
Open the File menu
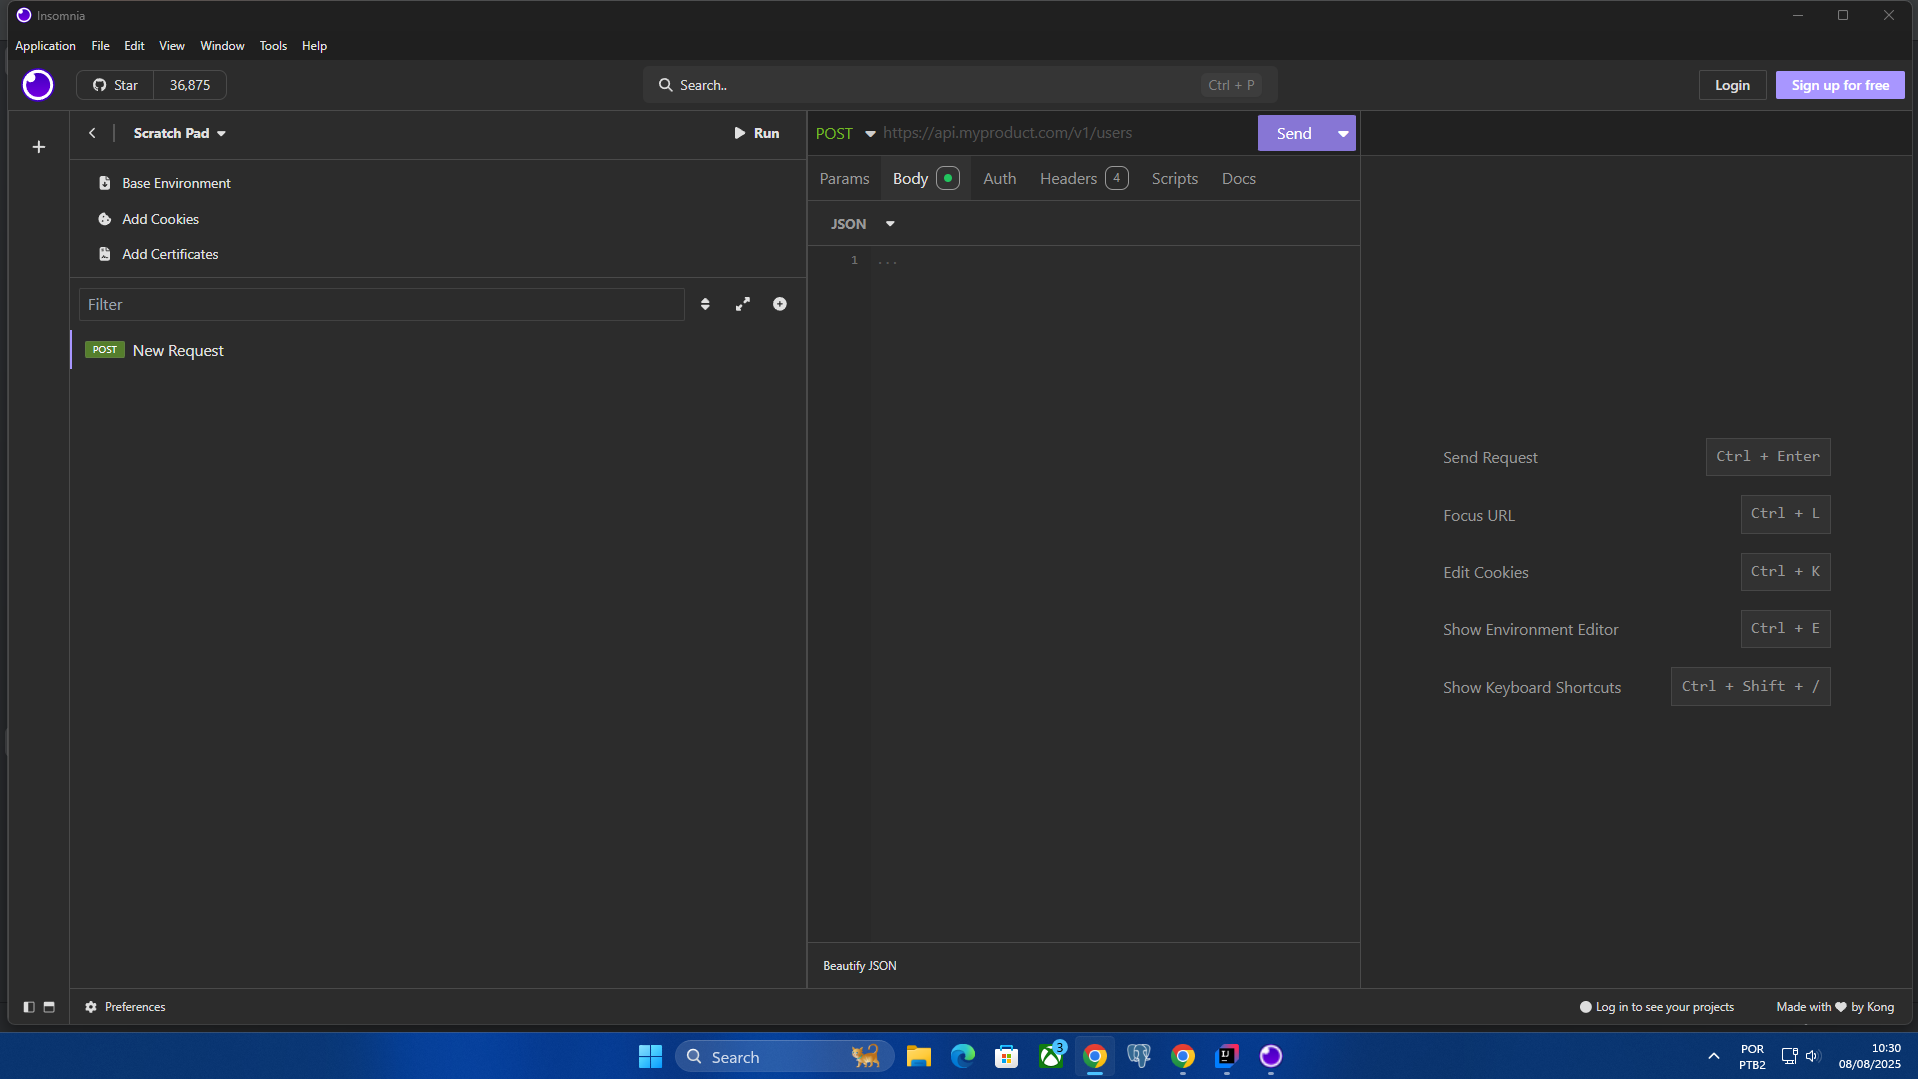pyautogui.click(x=100, y=46)
